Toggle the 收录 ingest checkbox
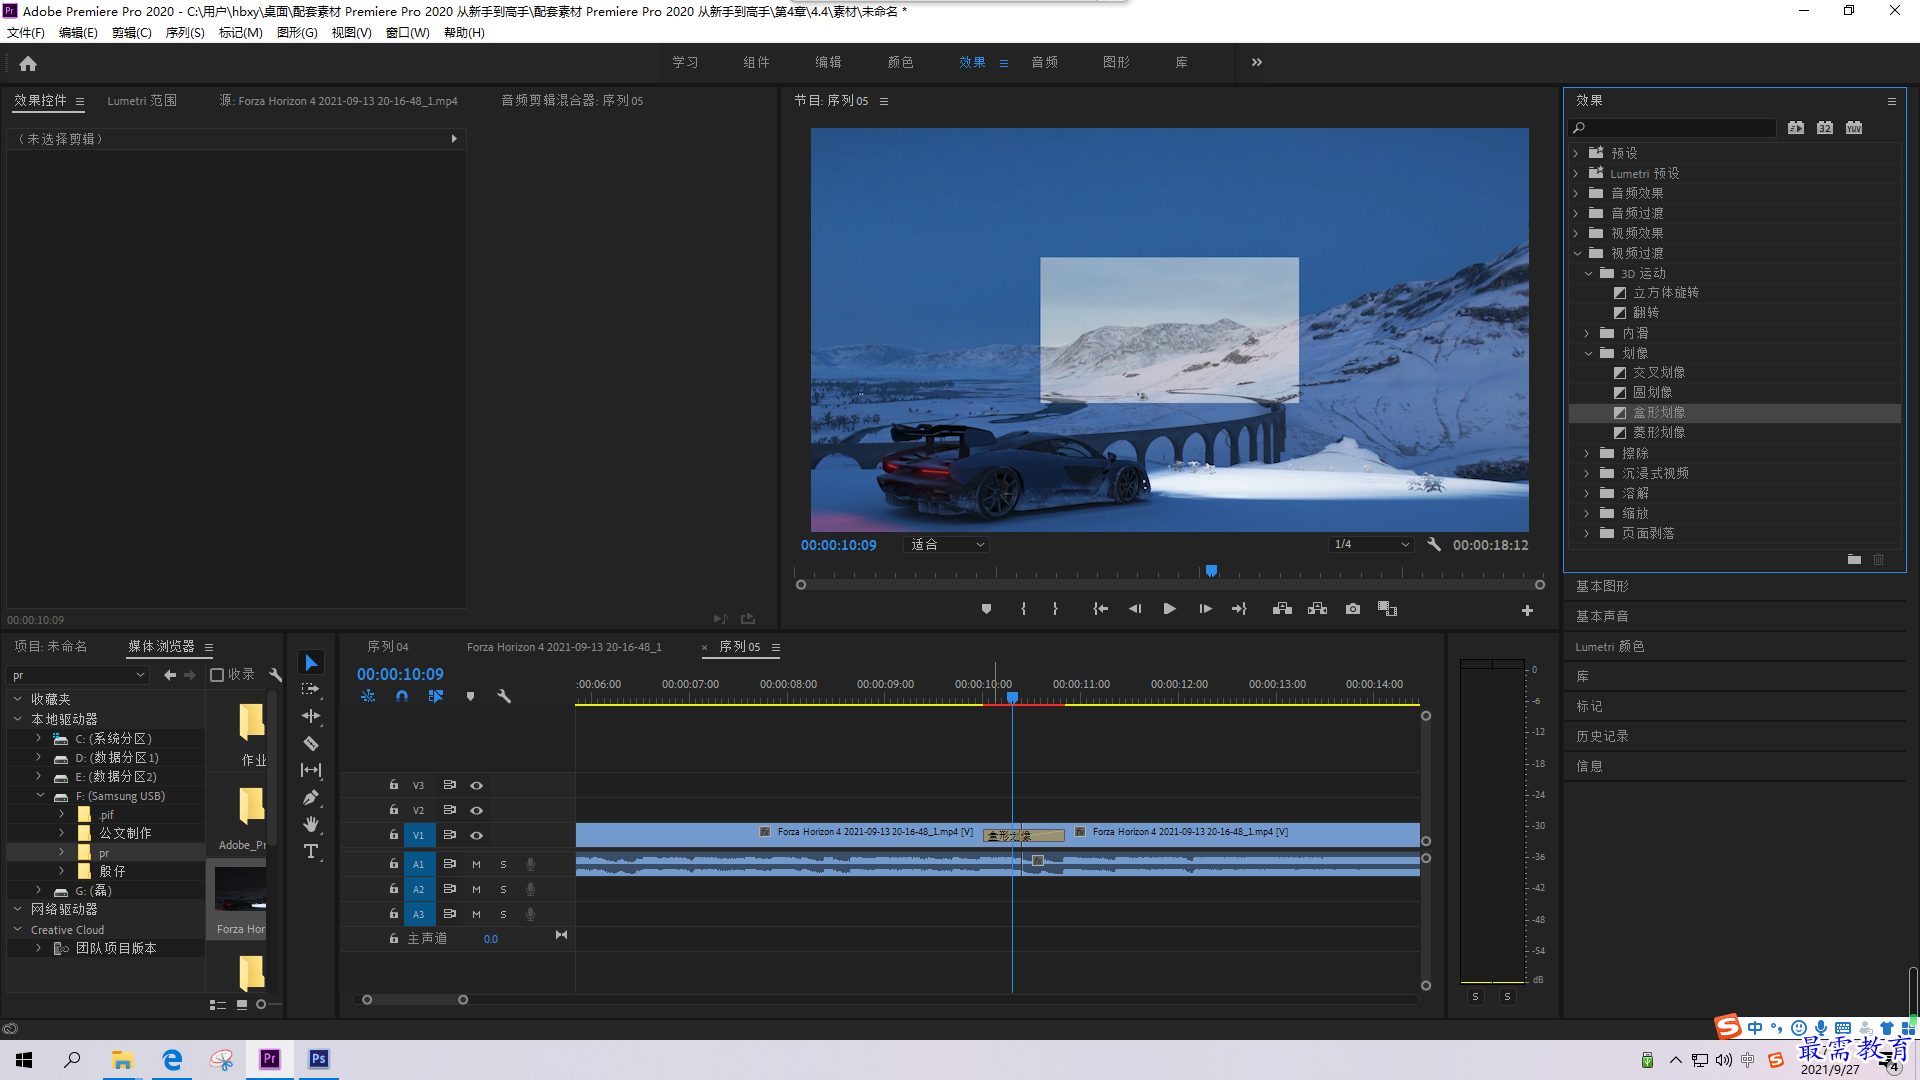Image resolution: width=1920 pixels, height=1080 pixels. 217,675
